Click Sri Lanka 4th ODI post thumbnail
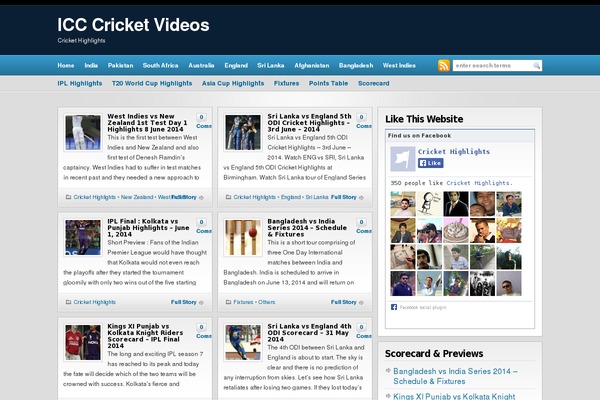Image resolution: width=600 pixels, height=400 pixels. pos(243,342)
